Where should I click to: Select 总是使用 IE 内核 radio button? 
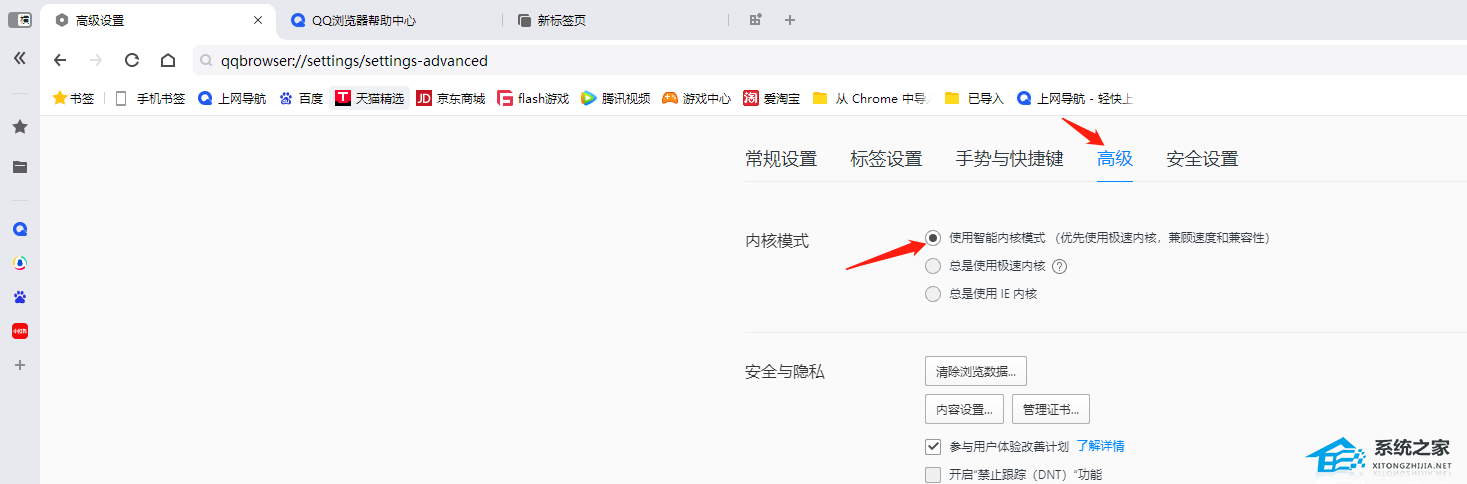pyautogui.click(x=933, y=294)
